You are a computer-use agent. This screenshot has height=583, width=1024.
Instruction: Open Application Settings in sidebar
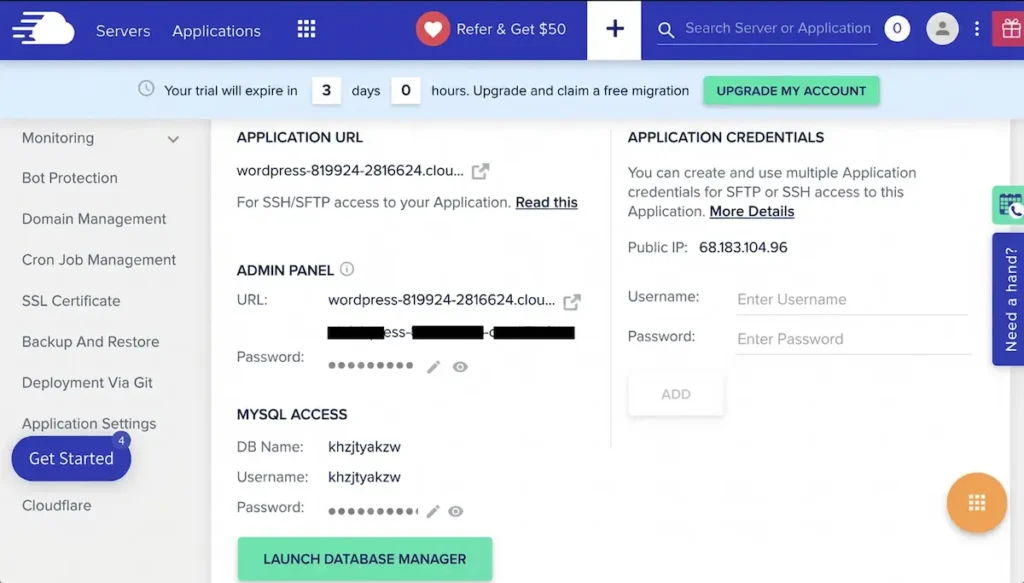click(x=89, y=423)
